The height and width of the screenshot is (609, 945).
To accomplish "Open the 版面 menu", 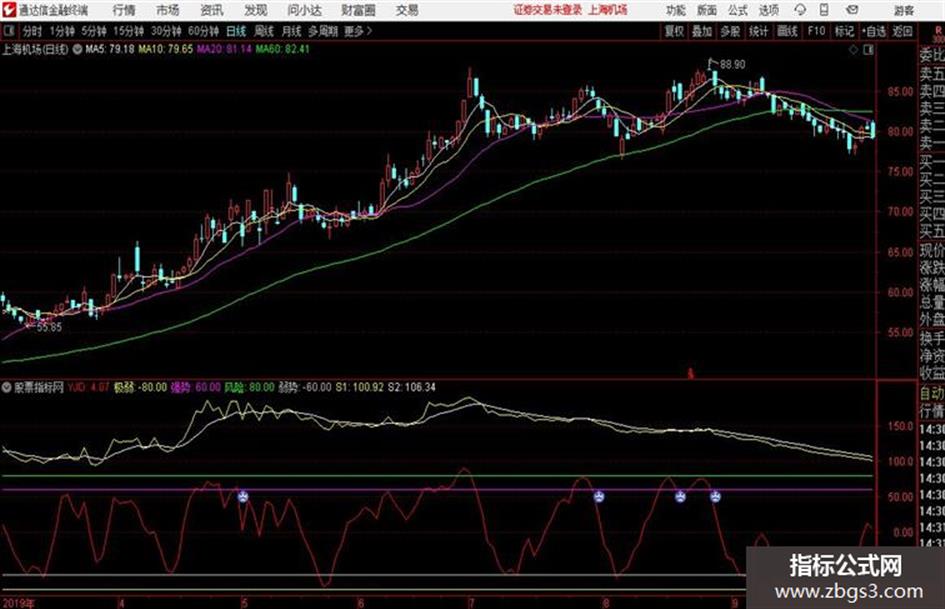I will point(706,10).
